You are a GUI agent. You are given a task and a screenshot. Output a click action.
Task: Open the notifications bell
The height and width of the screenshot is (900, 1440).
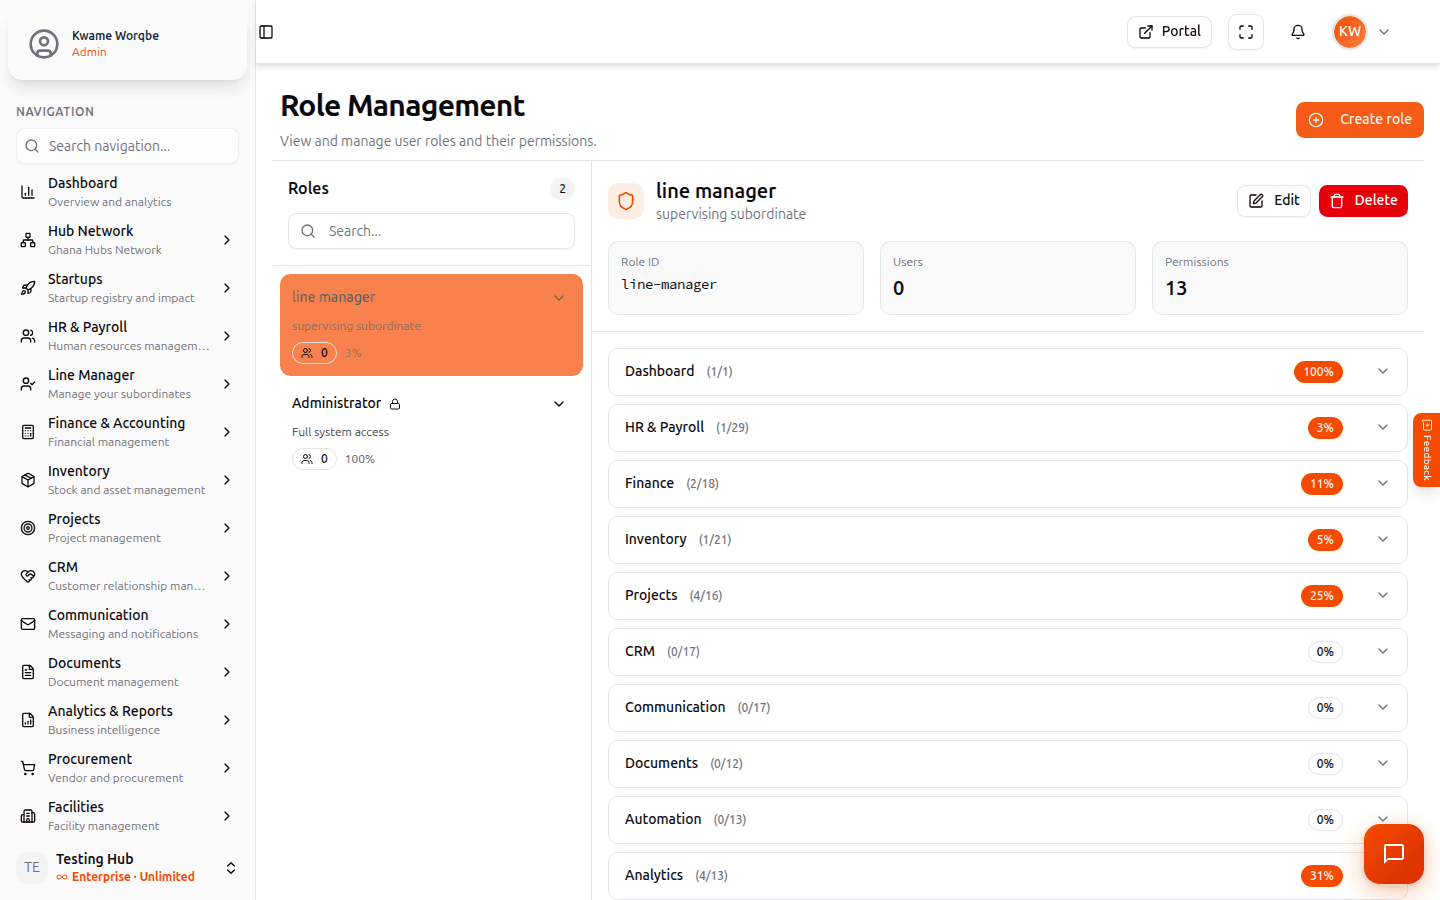click(1298, 32)
